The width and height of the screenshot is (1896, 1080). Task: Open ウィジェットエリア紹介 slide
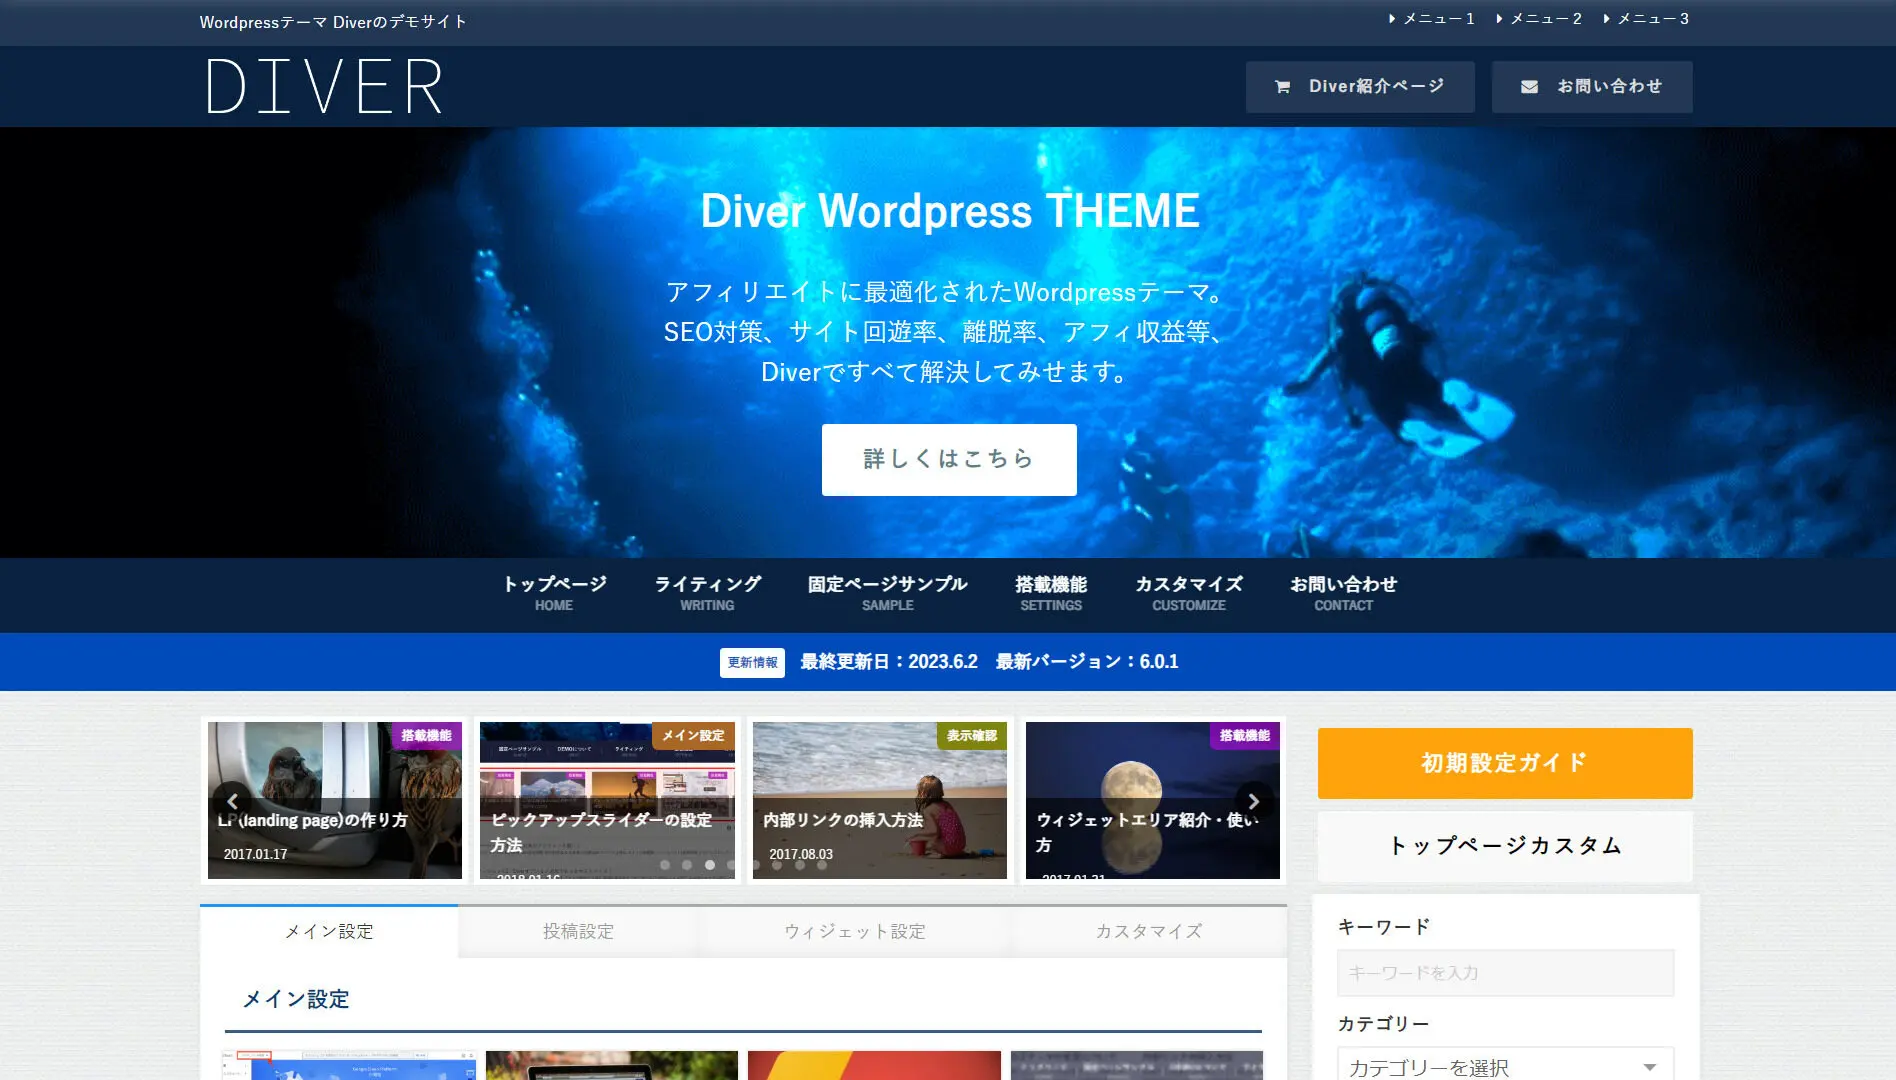pyautogui.click(x=1153, y=801)
